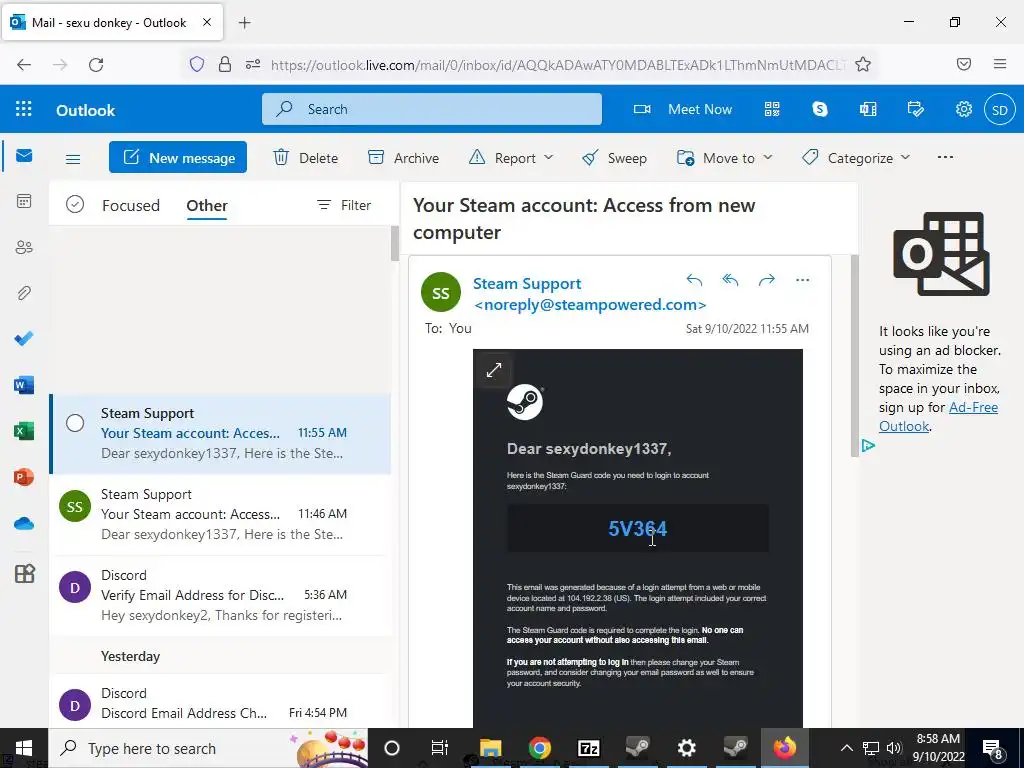
Task: Open the To Do checkmark sidebar icon
Action: 24,338
